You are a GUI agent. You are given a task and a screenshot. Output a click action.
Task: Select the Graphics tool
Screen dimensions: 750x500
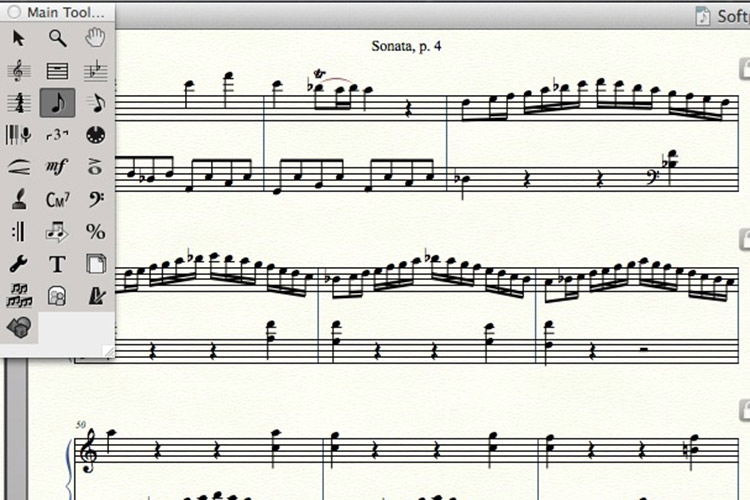[57, 296]
